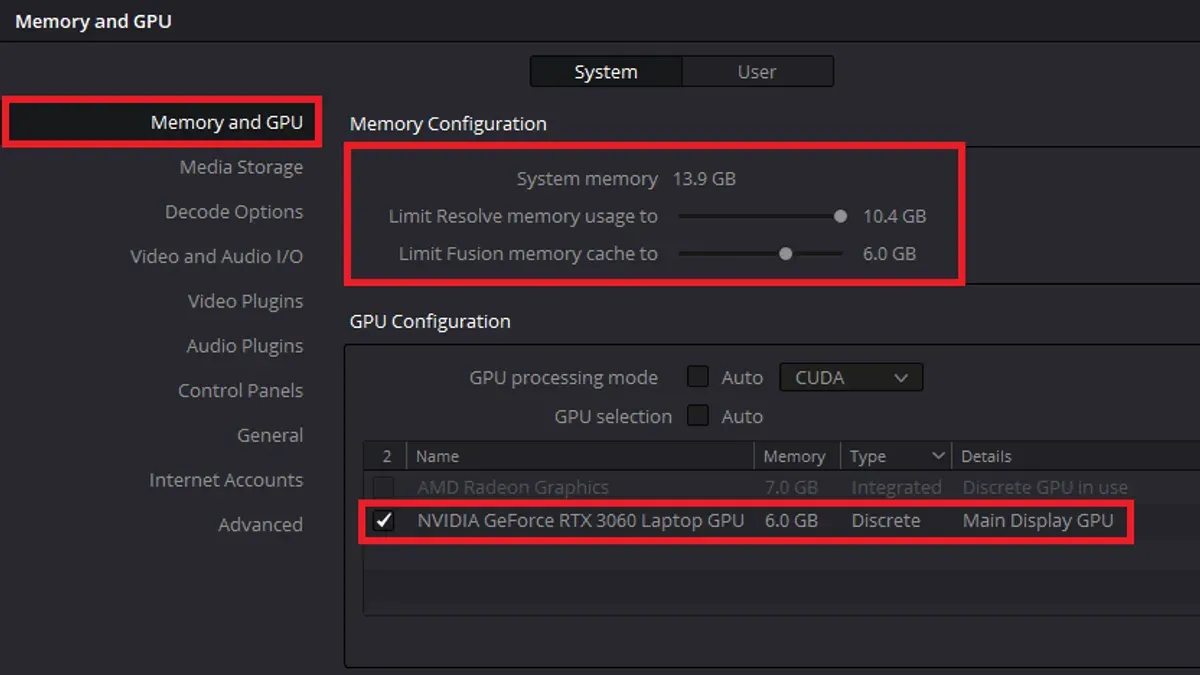This screenshot has height=675, width=1200.
Task: Click the '10.4 GB' Resolve memory value
Action: tap(895, 216)
